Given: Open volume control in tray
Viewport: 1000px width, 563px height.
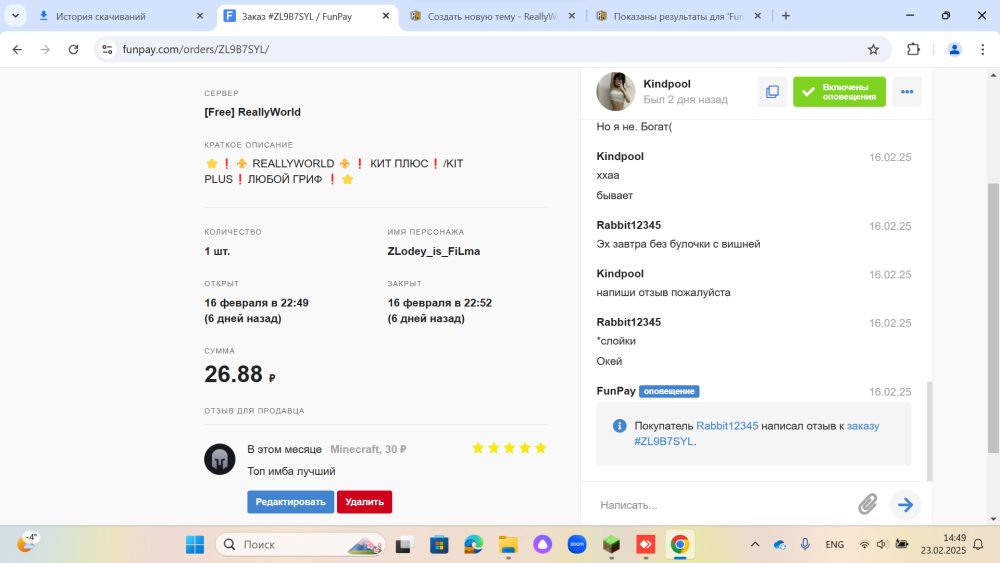Looking at the screenshot, I should point(882,545).
